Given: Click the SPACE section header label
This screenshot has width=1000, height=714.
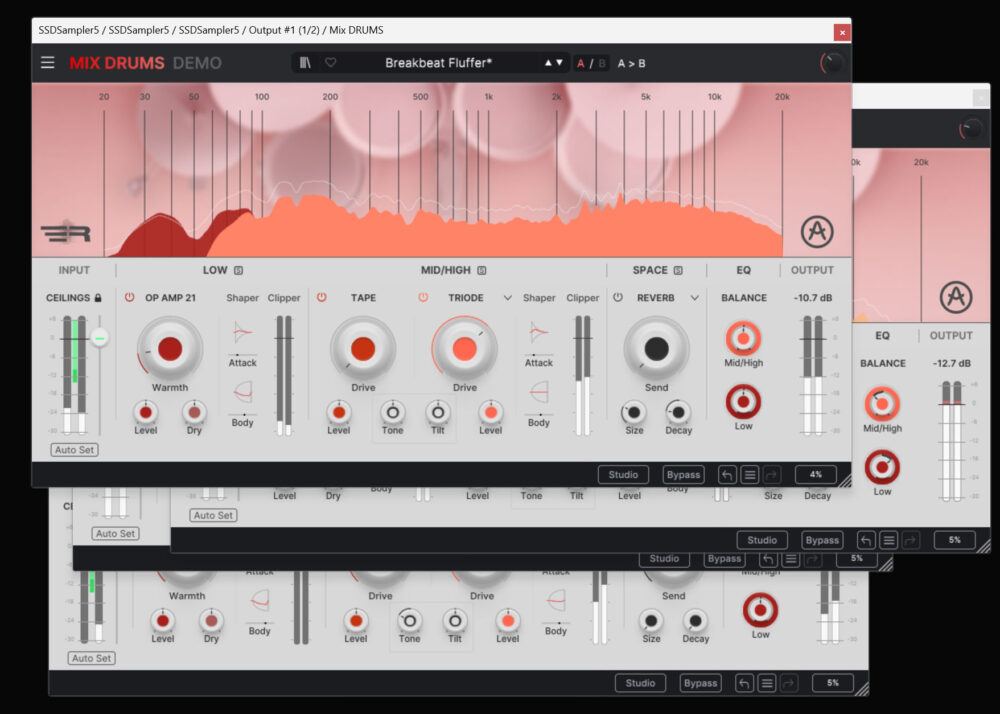Looking at the screenshot, I should pyautogui.click(x=650, y=270).
